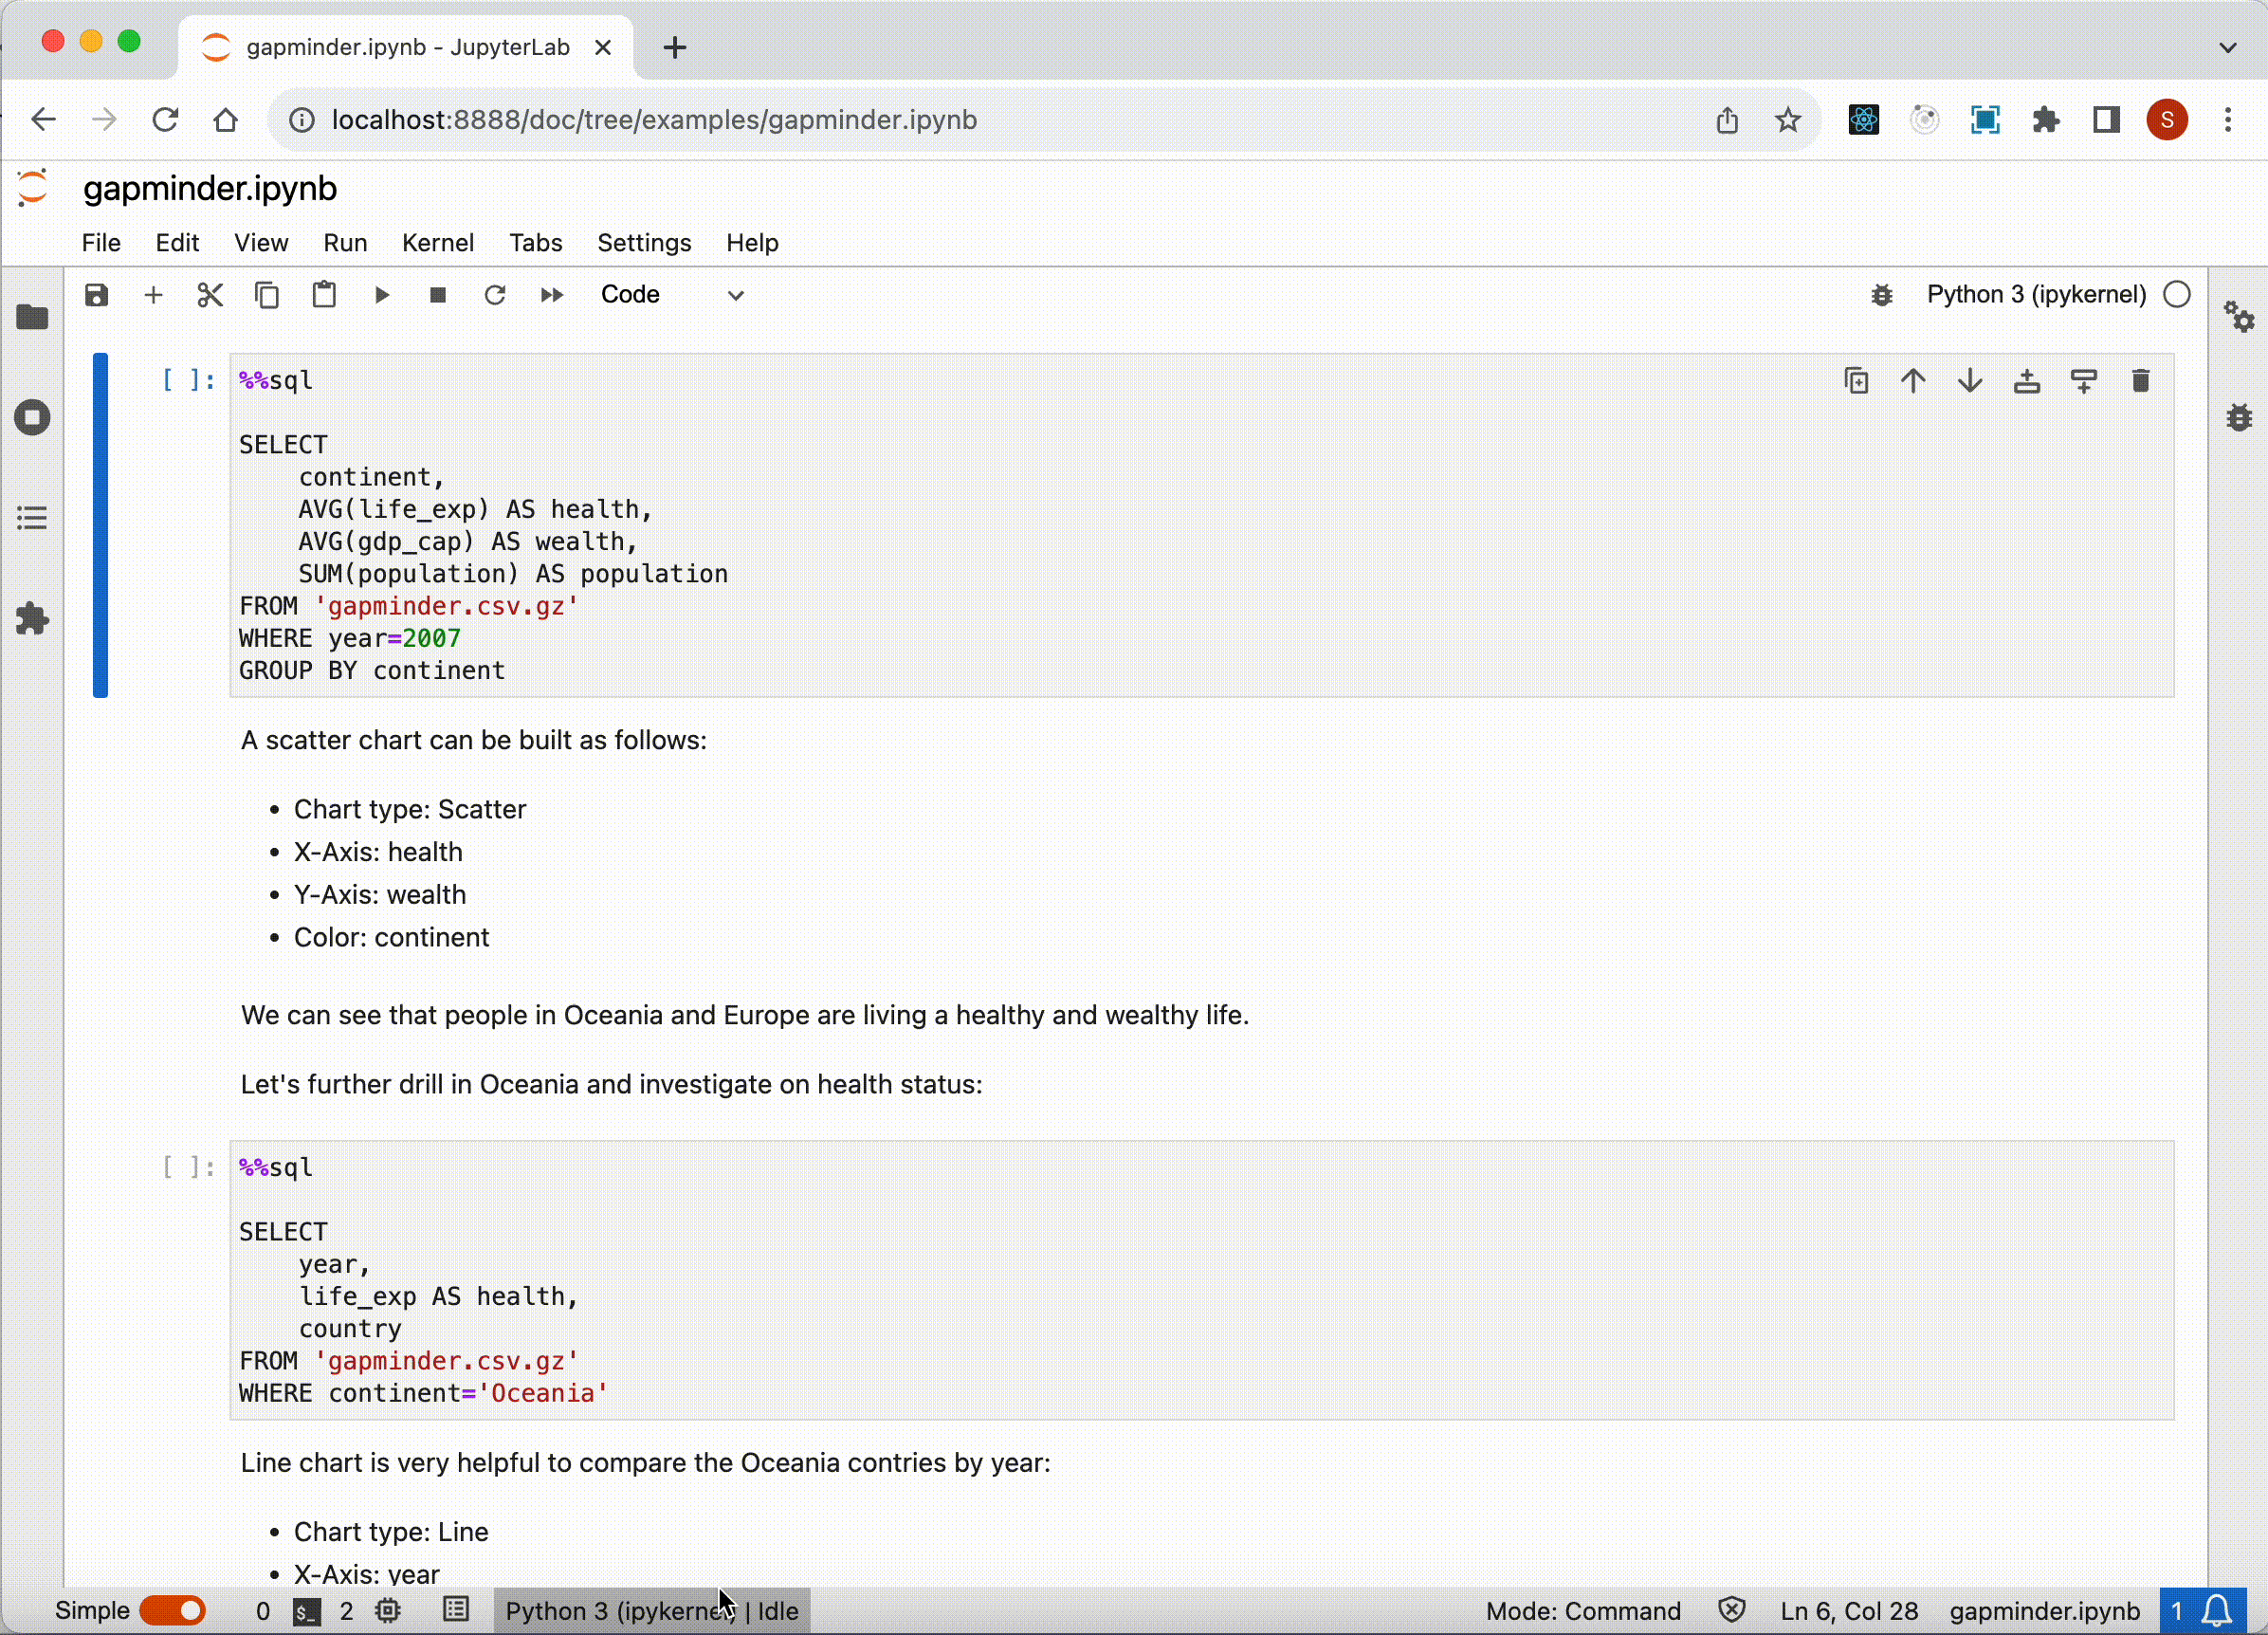Move the active cell down
Screen dimensions: 2268x1635
pos(1969,381)
